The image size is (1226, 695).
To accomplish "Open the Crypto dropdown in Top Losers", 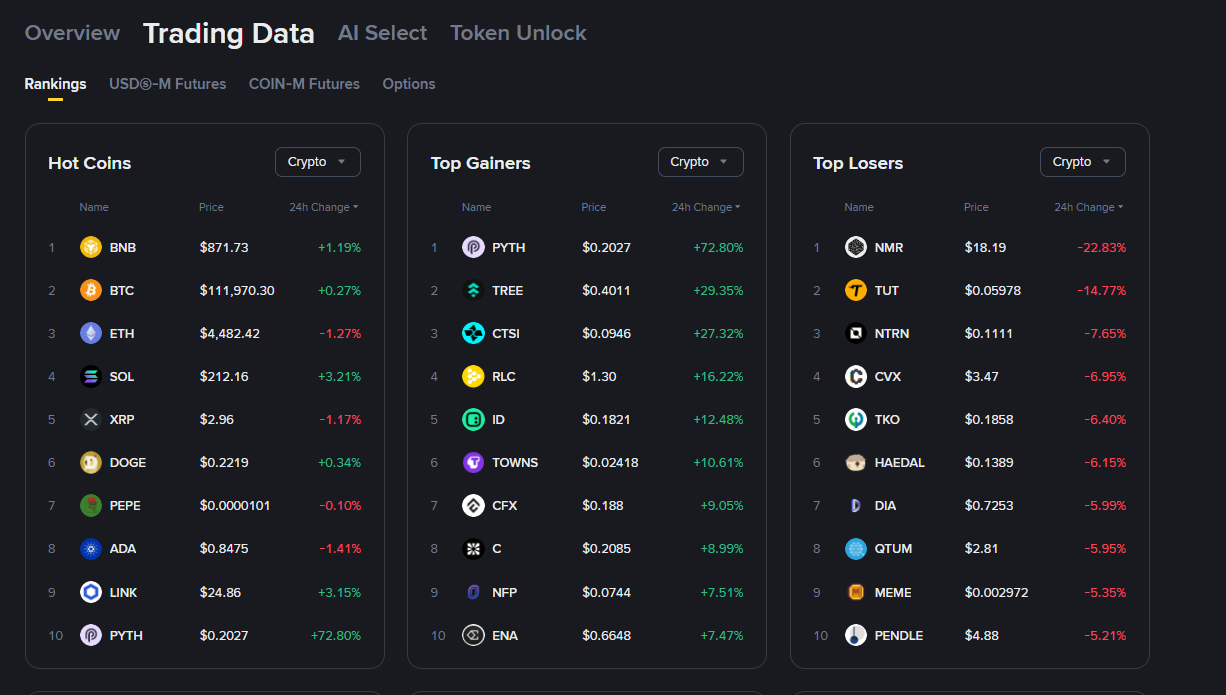I will pyautogui.click(x=1082, y=162).
